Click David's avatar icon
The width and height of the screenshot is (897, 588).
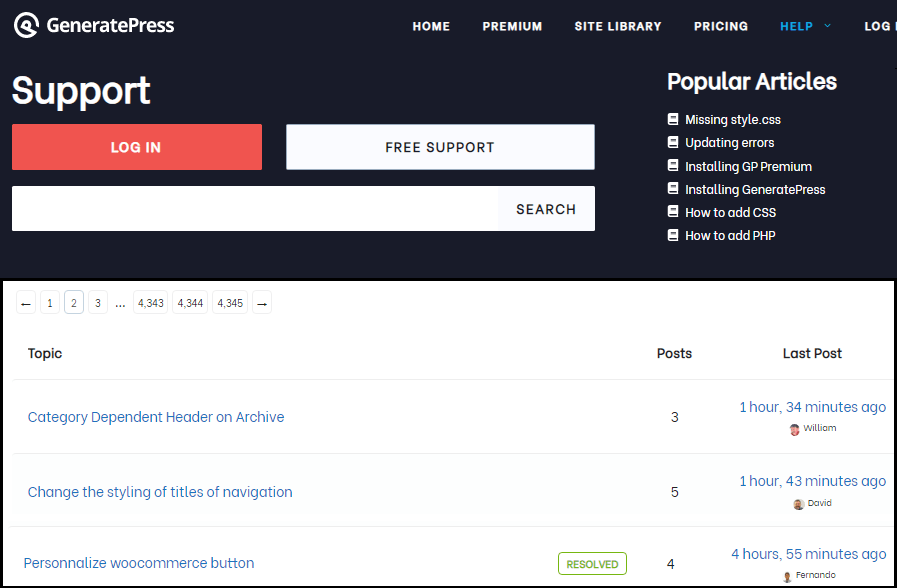(x=799, y=504)
